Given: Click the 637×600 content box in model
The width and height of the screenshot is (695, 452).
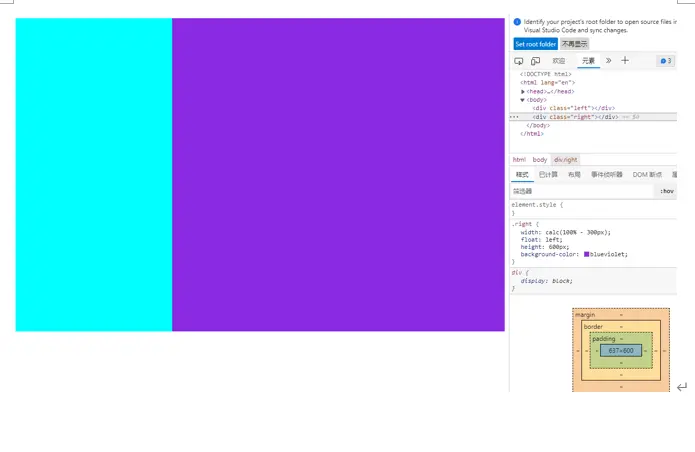Looking at the screenshot, I should coord(621,351).
